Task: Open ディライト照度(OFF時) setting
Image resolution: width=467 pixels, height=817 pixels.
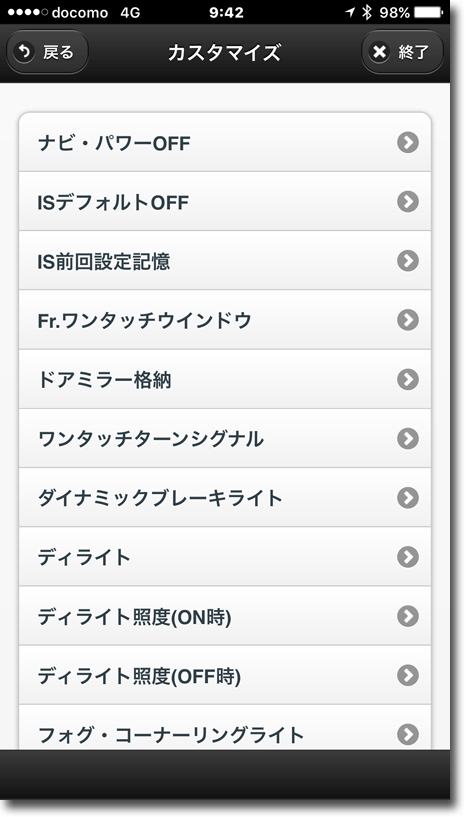Action: click(225, 675)
